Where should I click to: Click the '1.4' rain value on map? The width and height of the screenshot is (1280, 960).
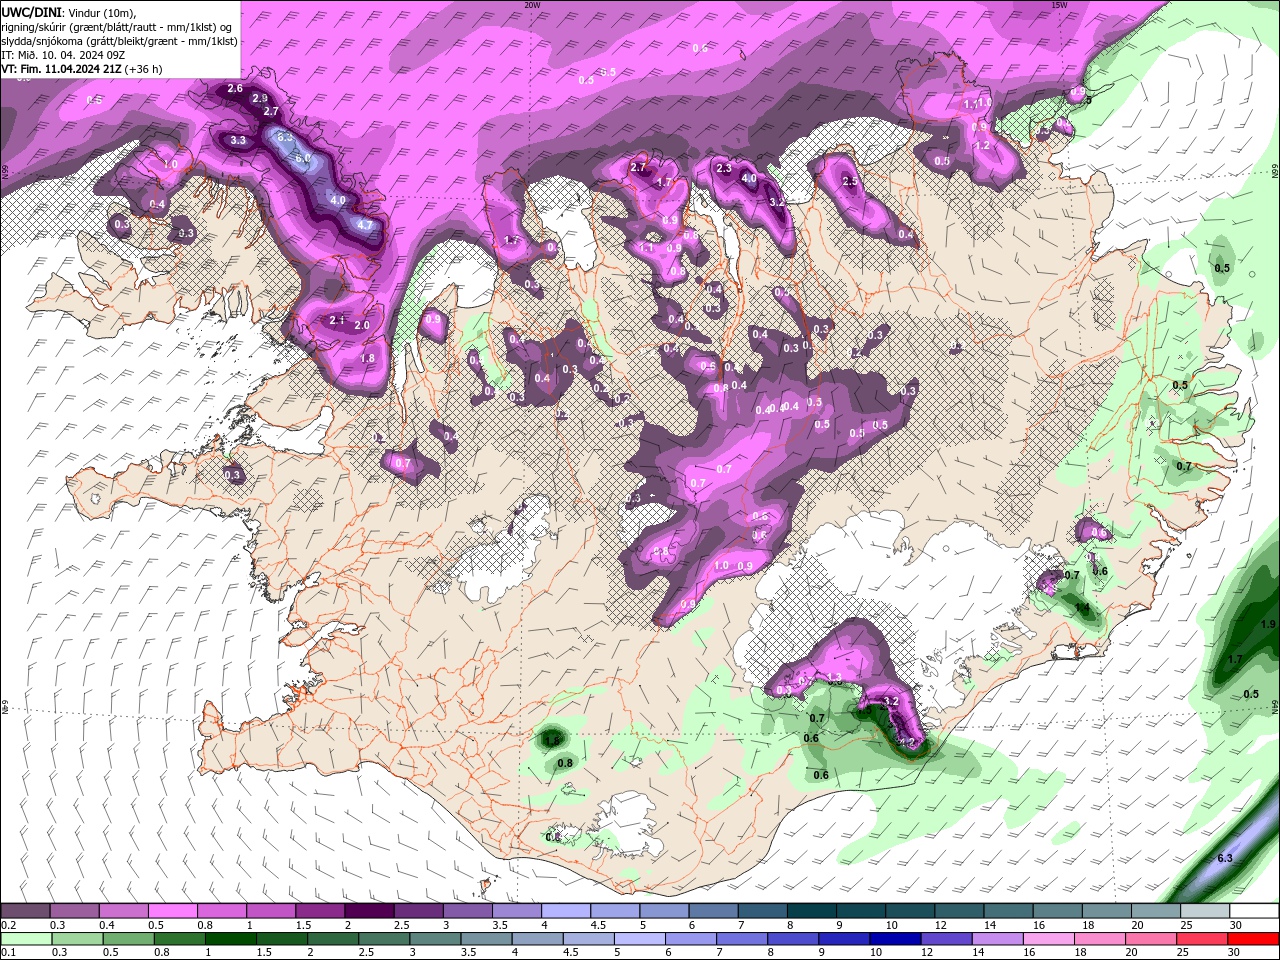point(1081,608)
